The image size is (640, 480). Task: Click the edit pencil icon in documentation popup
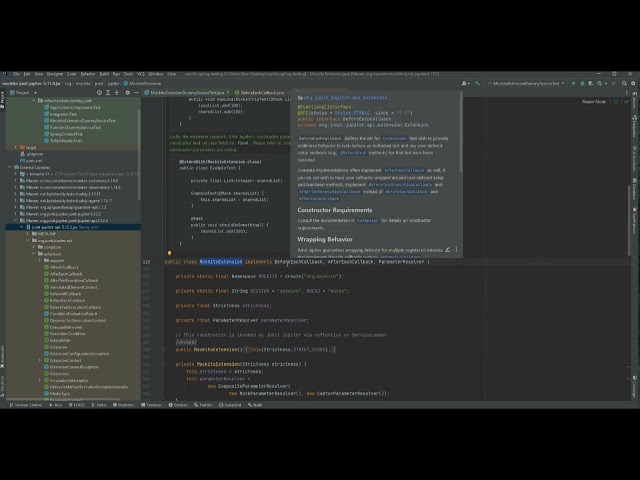[x=447, y=249]
